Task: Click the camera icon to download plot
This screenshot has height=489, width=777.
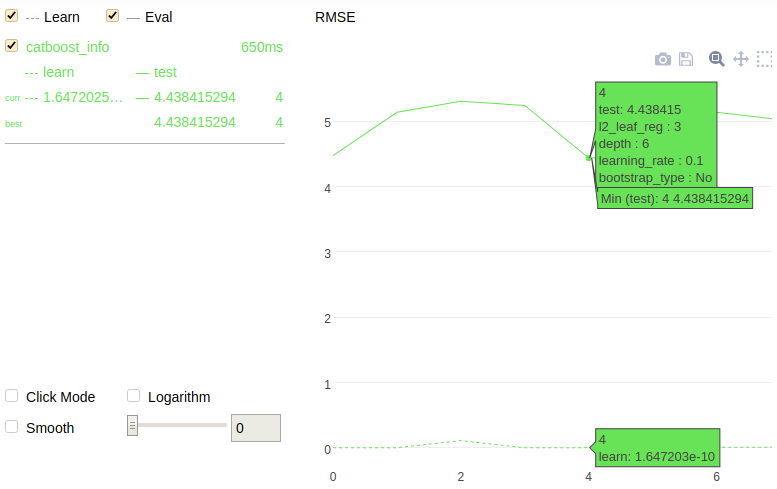Action: (x=662, y=60)
